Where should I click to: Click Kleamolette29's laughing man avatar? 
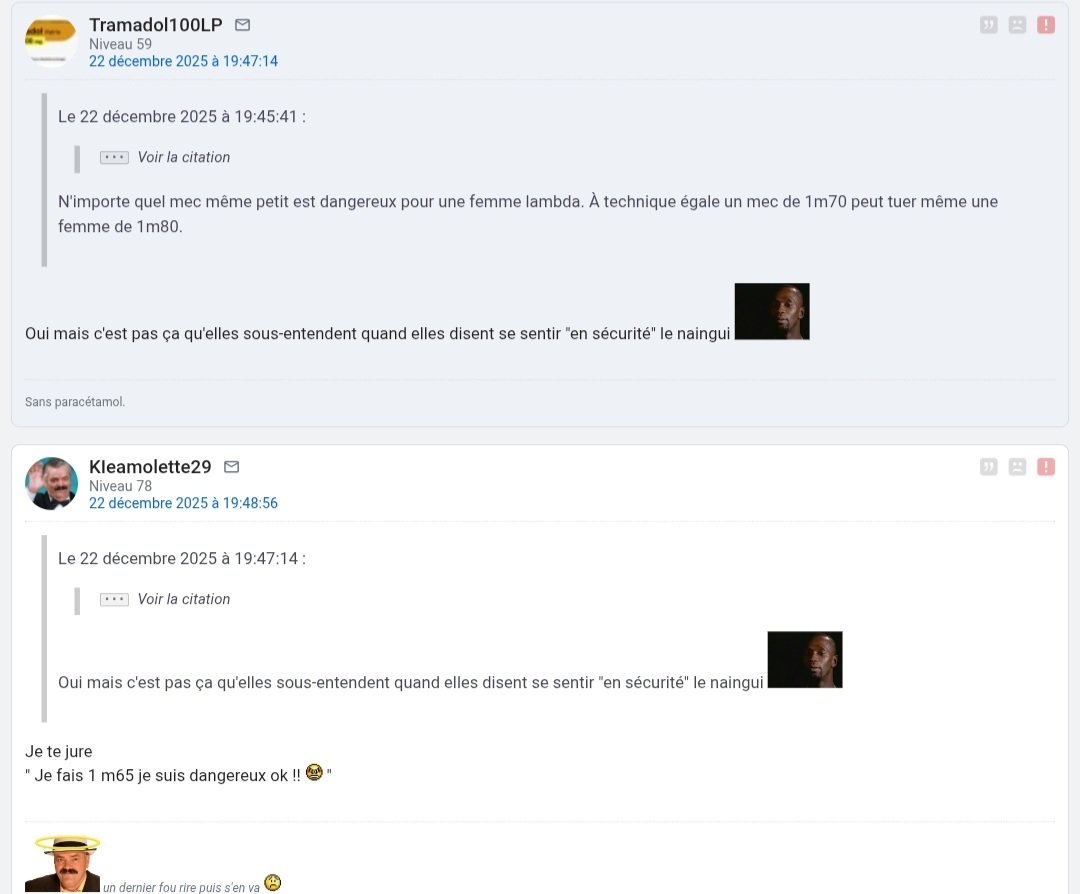pos(51,484)
